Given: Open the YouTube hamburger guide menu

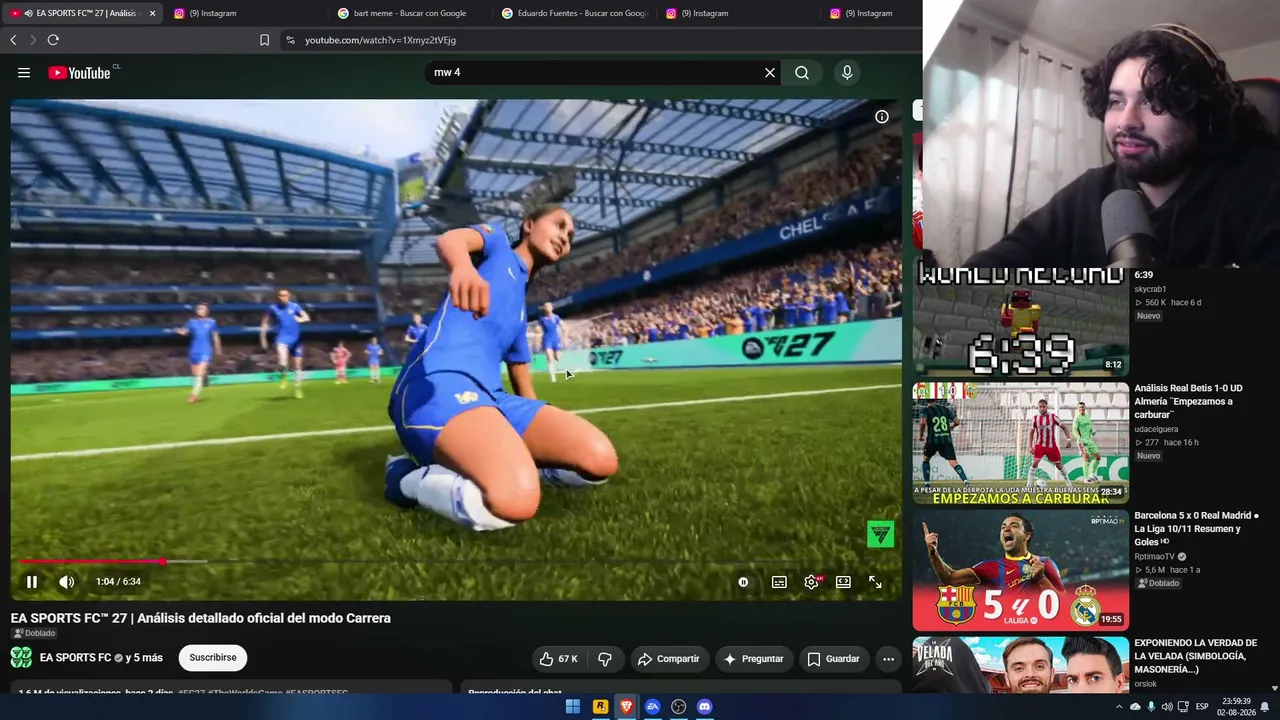Looking at the screenshot, I should coord(24,73).
